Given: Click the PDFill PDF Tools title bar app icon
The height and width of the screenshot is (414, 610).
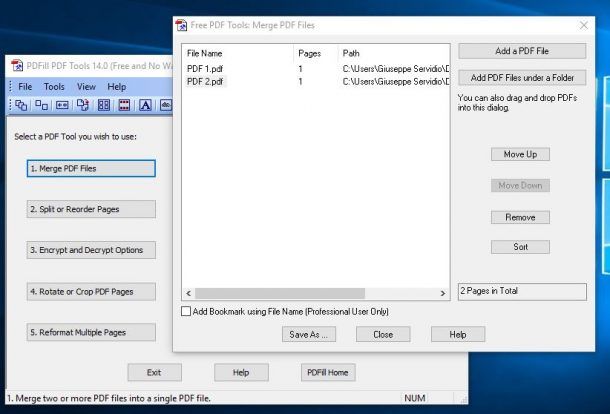Looking at the screenshot, I should click(x=17, y=66).
